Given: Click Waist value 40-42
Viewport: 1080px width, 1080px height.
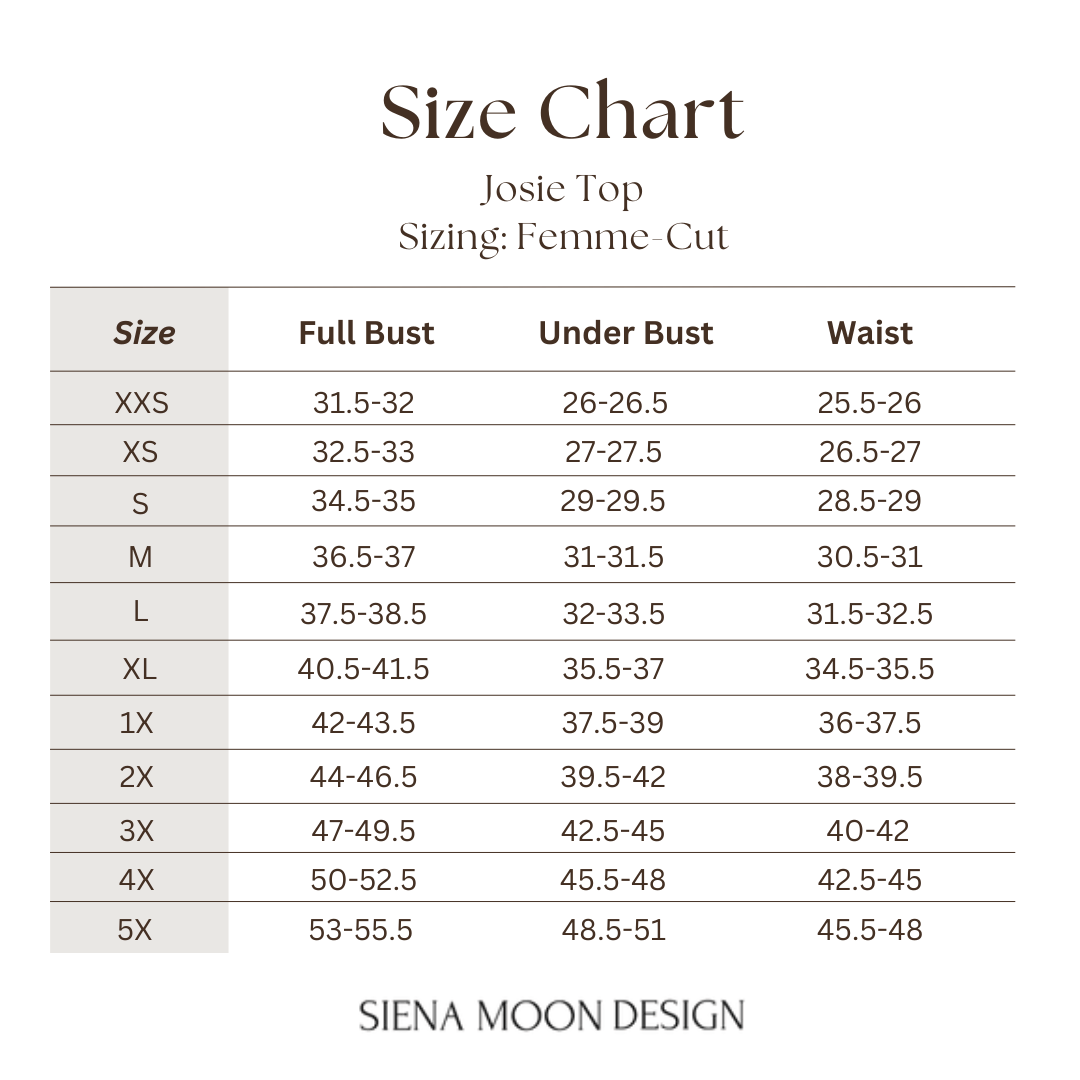Looking at the screenshot, I should tap(868, 831).
